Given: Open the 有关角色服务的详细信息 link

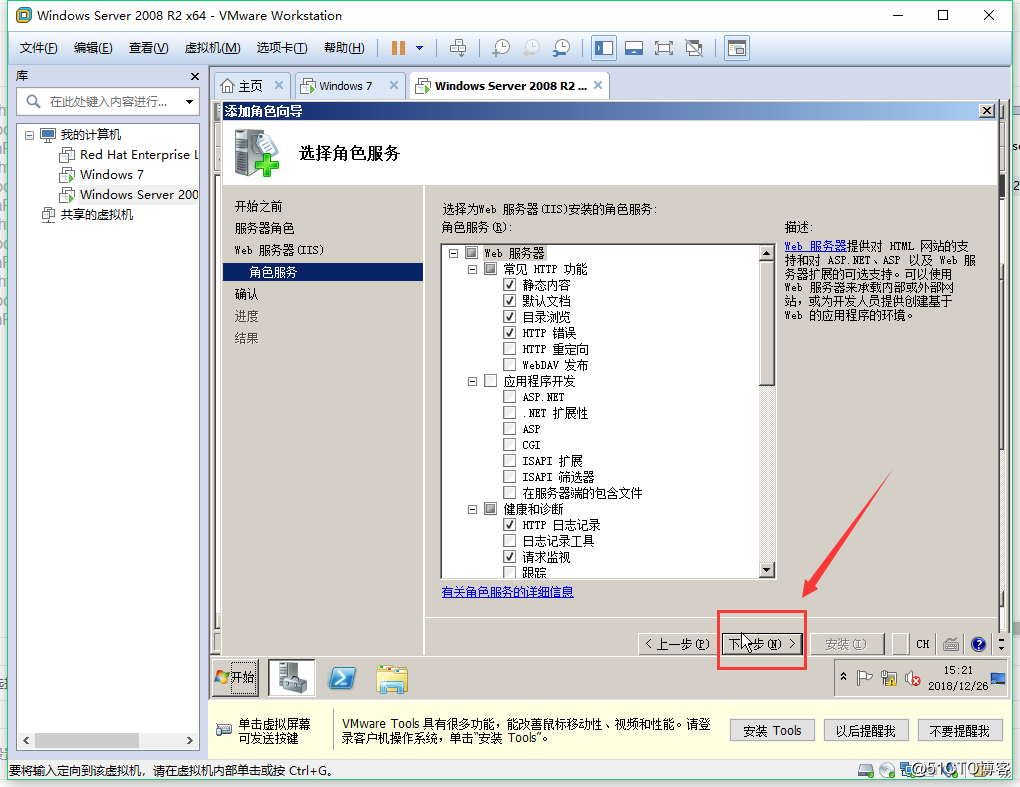Looking at the screenshot, I should (507, 592).
